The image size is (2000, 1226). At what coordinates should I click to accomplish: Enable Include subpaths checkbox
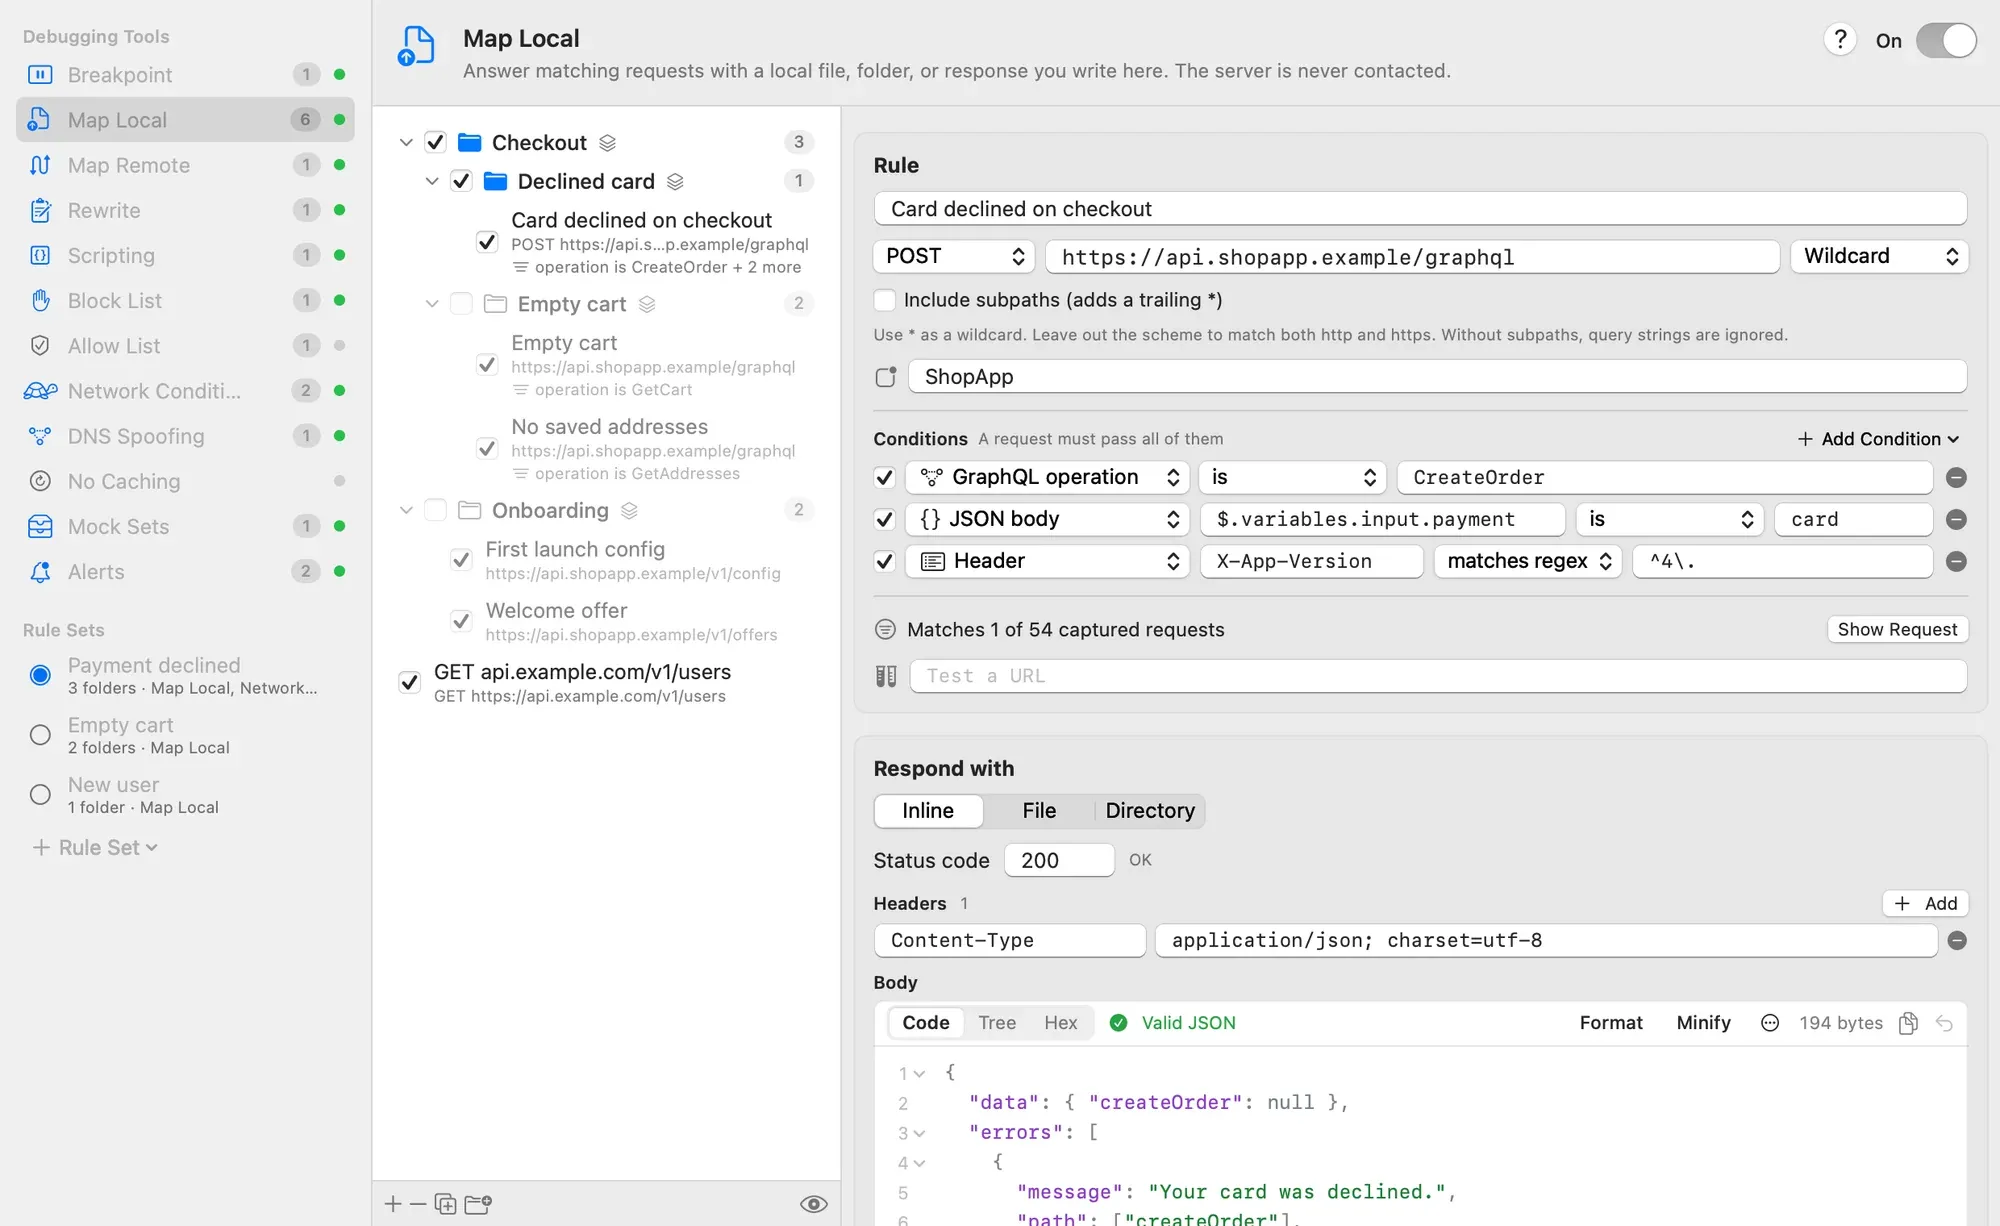pyautogui.click(x=884, y=300)
